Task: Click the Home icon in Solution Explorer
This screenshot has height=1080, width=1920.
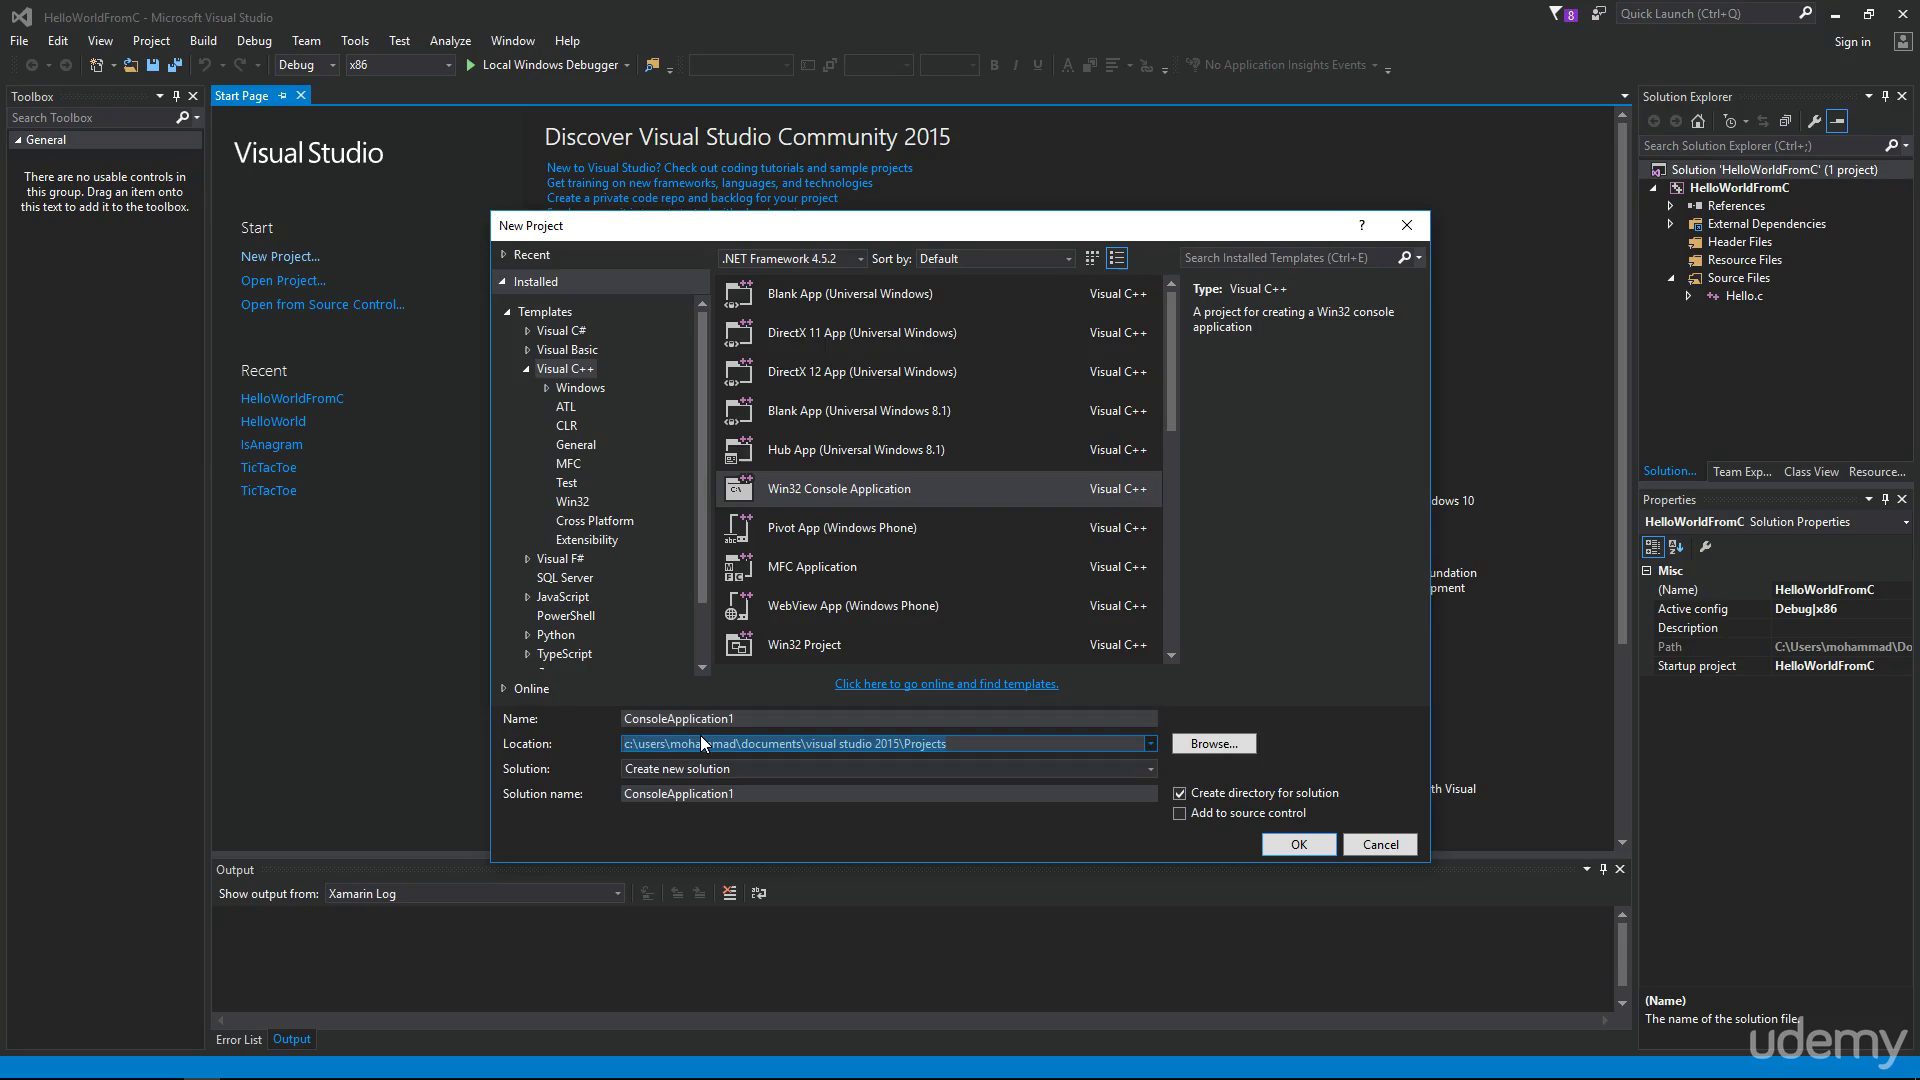Action: click(1698, 121)
